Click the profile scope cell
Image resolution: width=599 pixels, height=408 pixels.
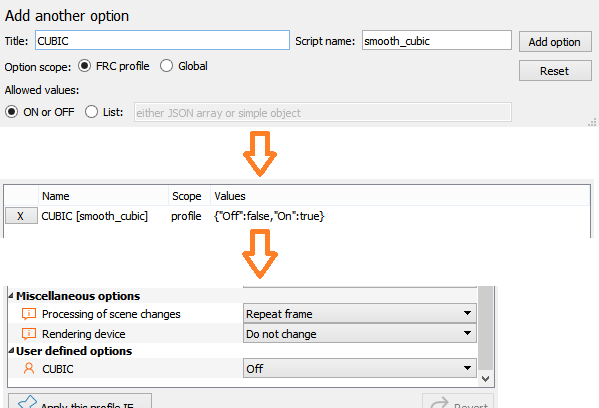pyautogui.click(x=186, y=216)
